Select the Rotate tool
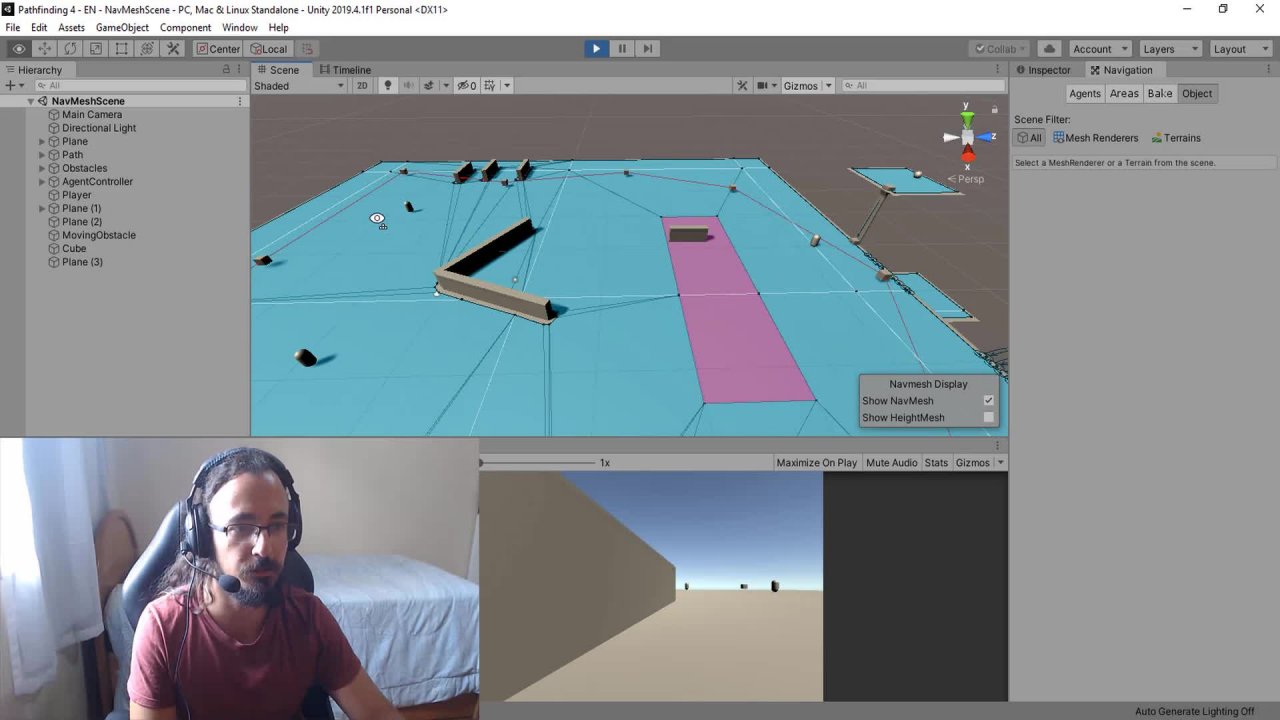Viewport: 1280px width, 720px height. (70, 49)
